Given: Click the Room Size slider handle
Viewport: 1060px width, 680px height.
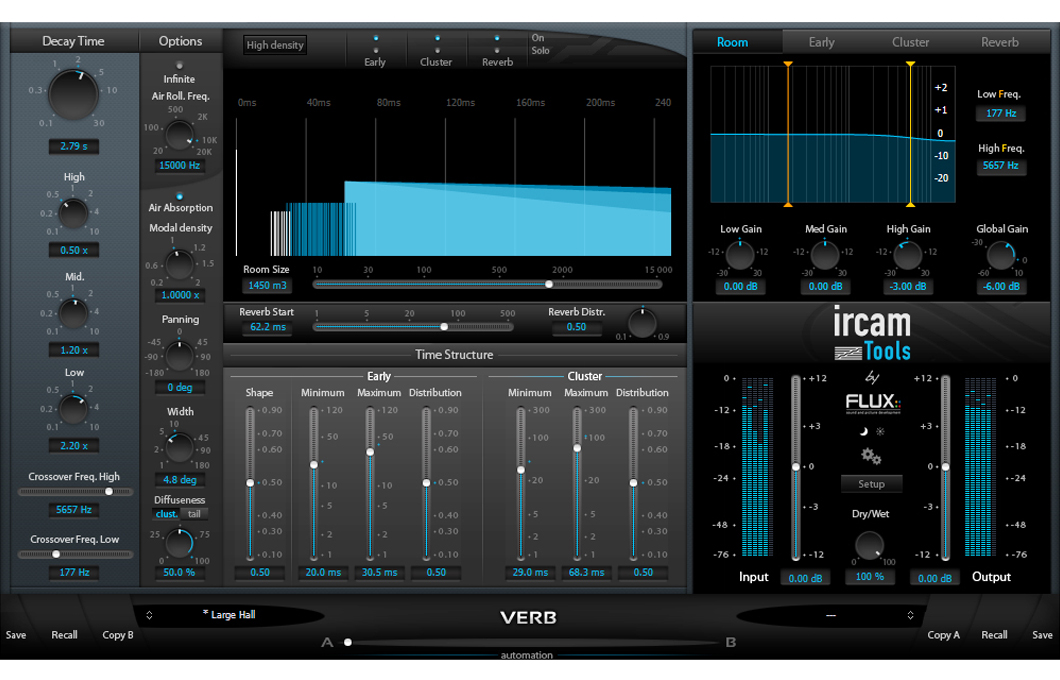Looking at the screenshot, I should click(x=548, y=284).
